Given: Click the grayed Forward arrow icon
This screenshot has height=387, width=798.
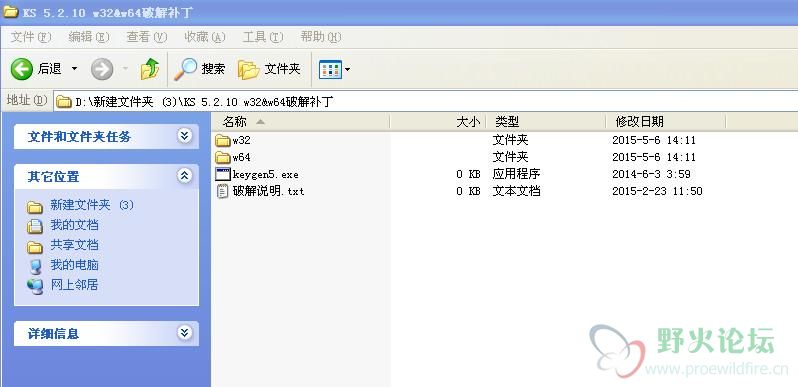Looking at the screenshot, I should (x=102, y=69).
